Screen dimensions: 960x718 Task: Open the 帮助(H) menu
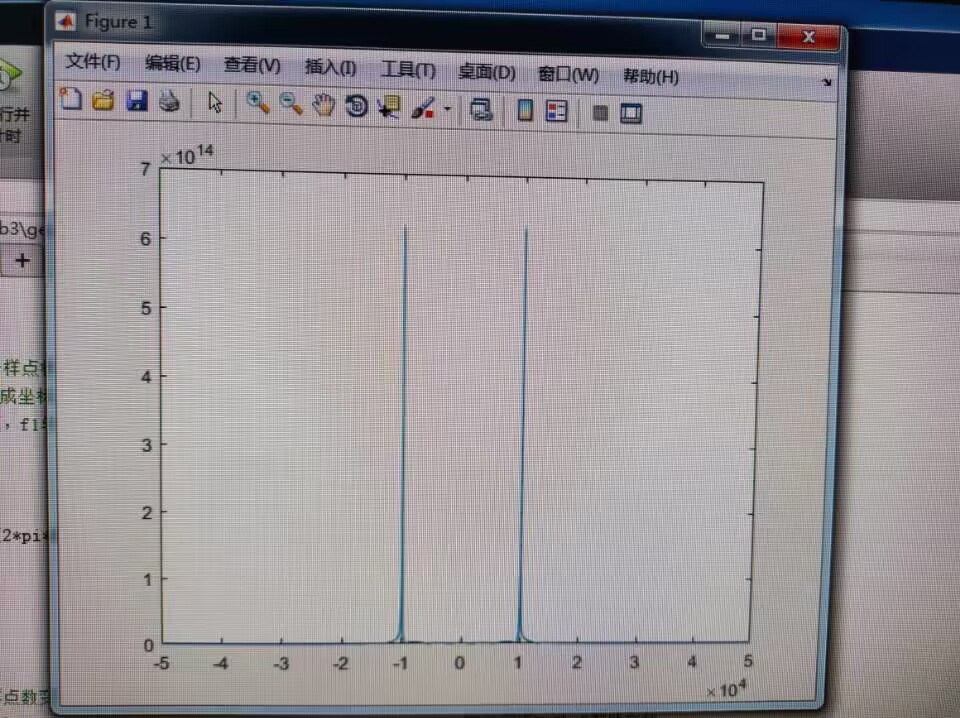(650, 76)
